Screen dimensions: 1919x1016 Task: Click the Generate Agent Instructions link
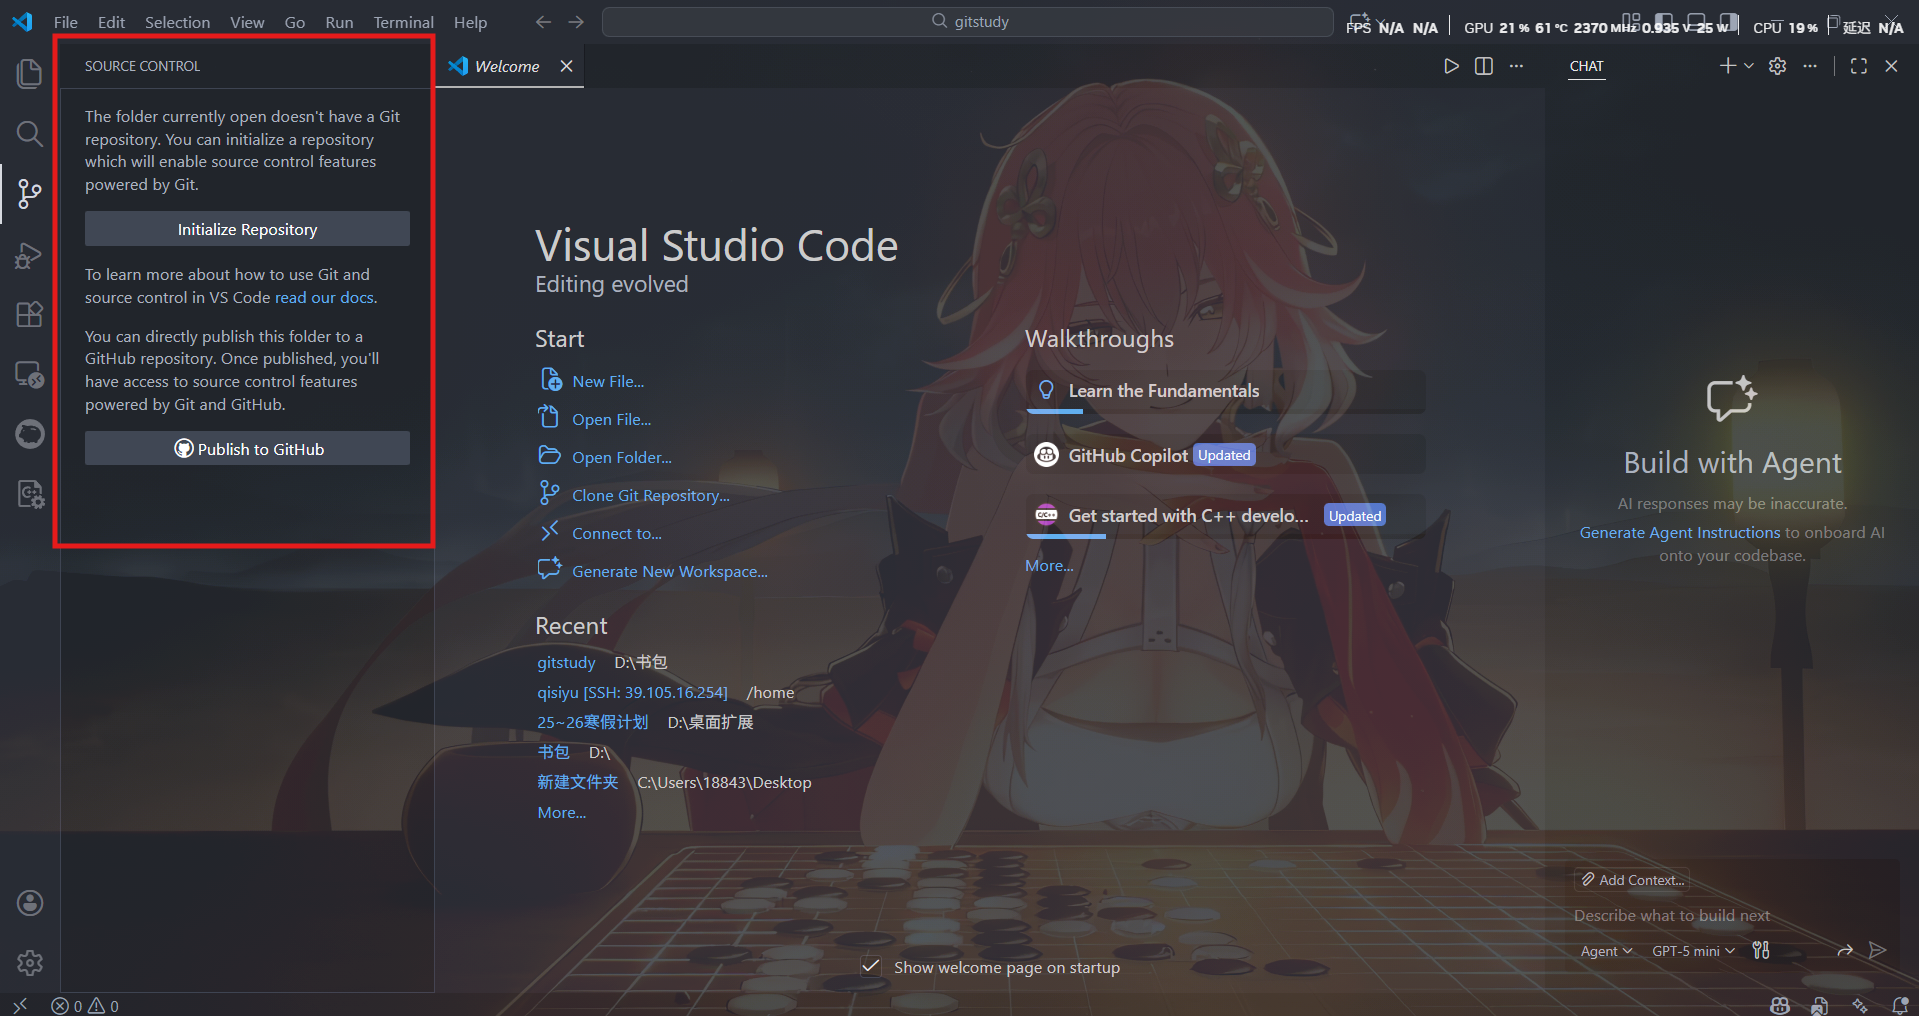pos(1680,533)
